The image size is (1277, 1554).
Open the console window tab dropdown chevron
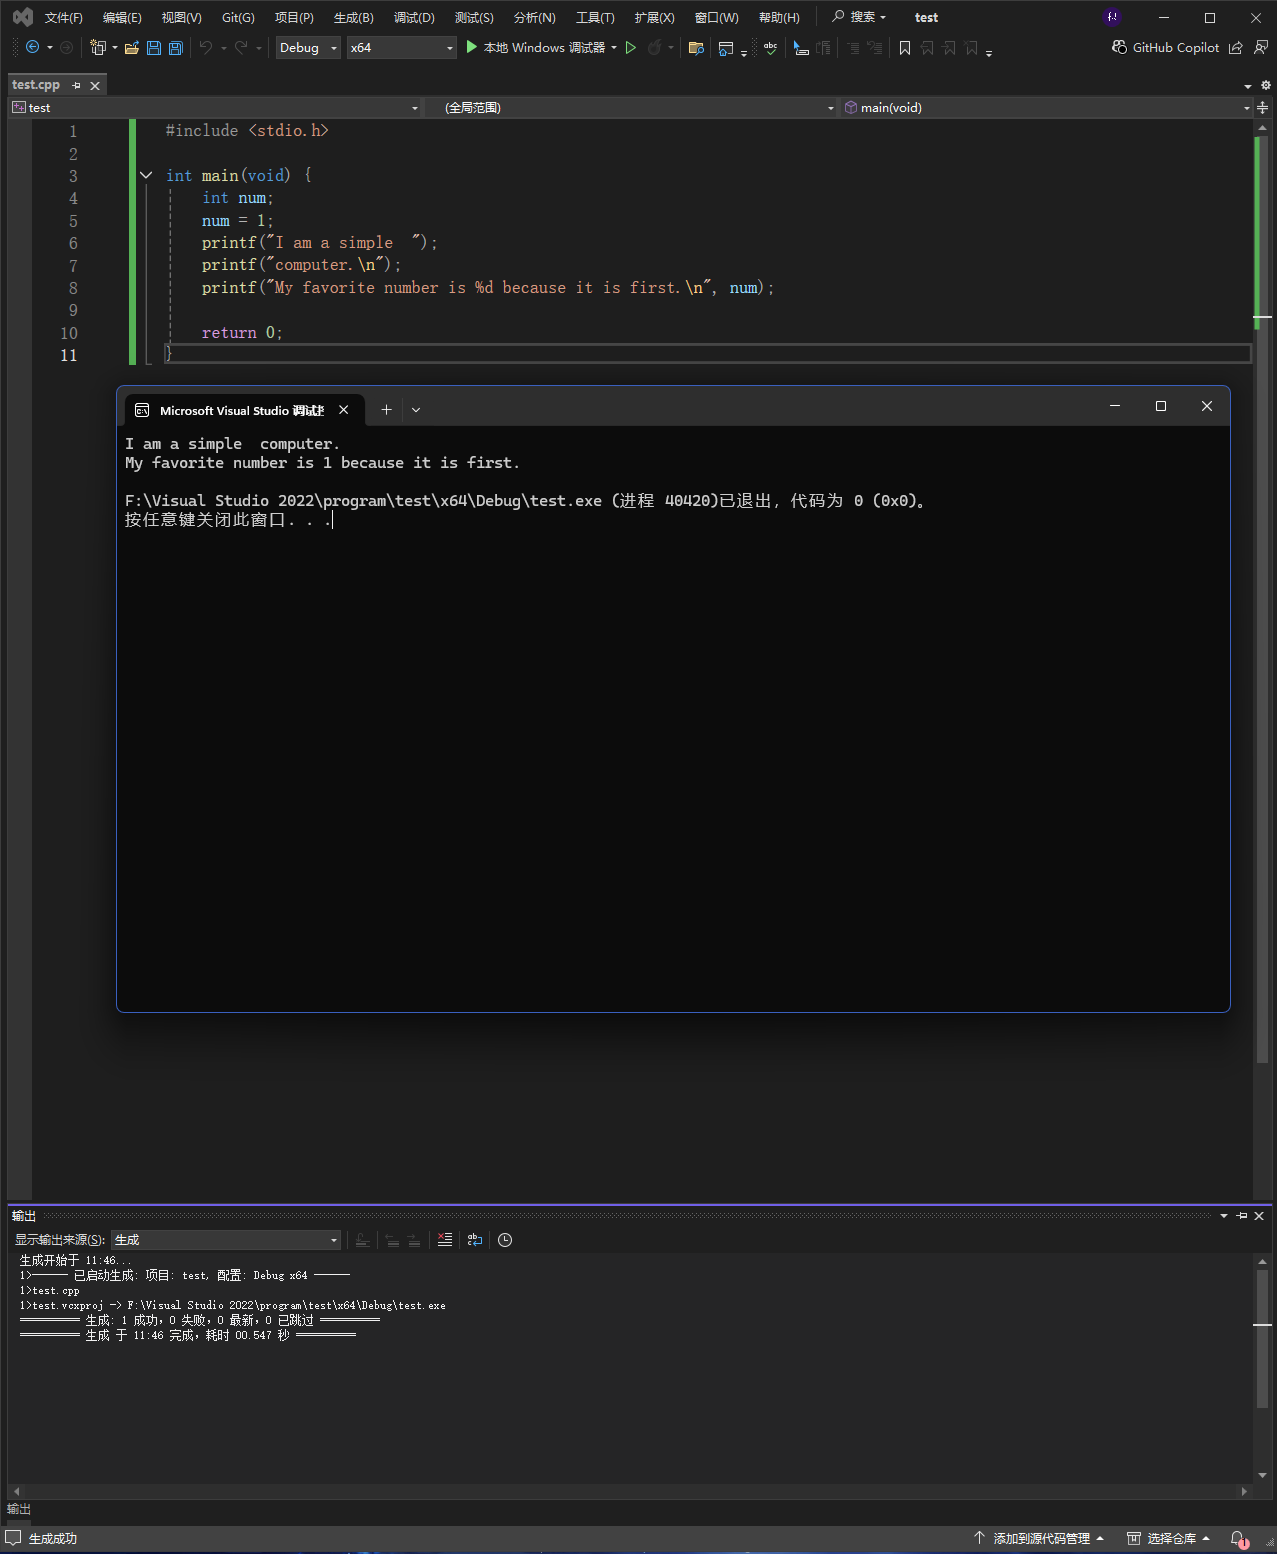[x=416, y=409]
